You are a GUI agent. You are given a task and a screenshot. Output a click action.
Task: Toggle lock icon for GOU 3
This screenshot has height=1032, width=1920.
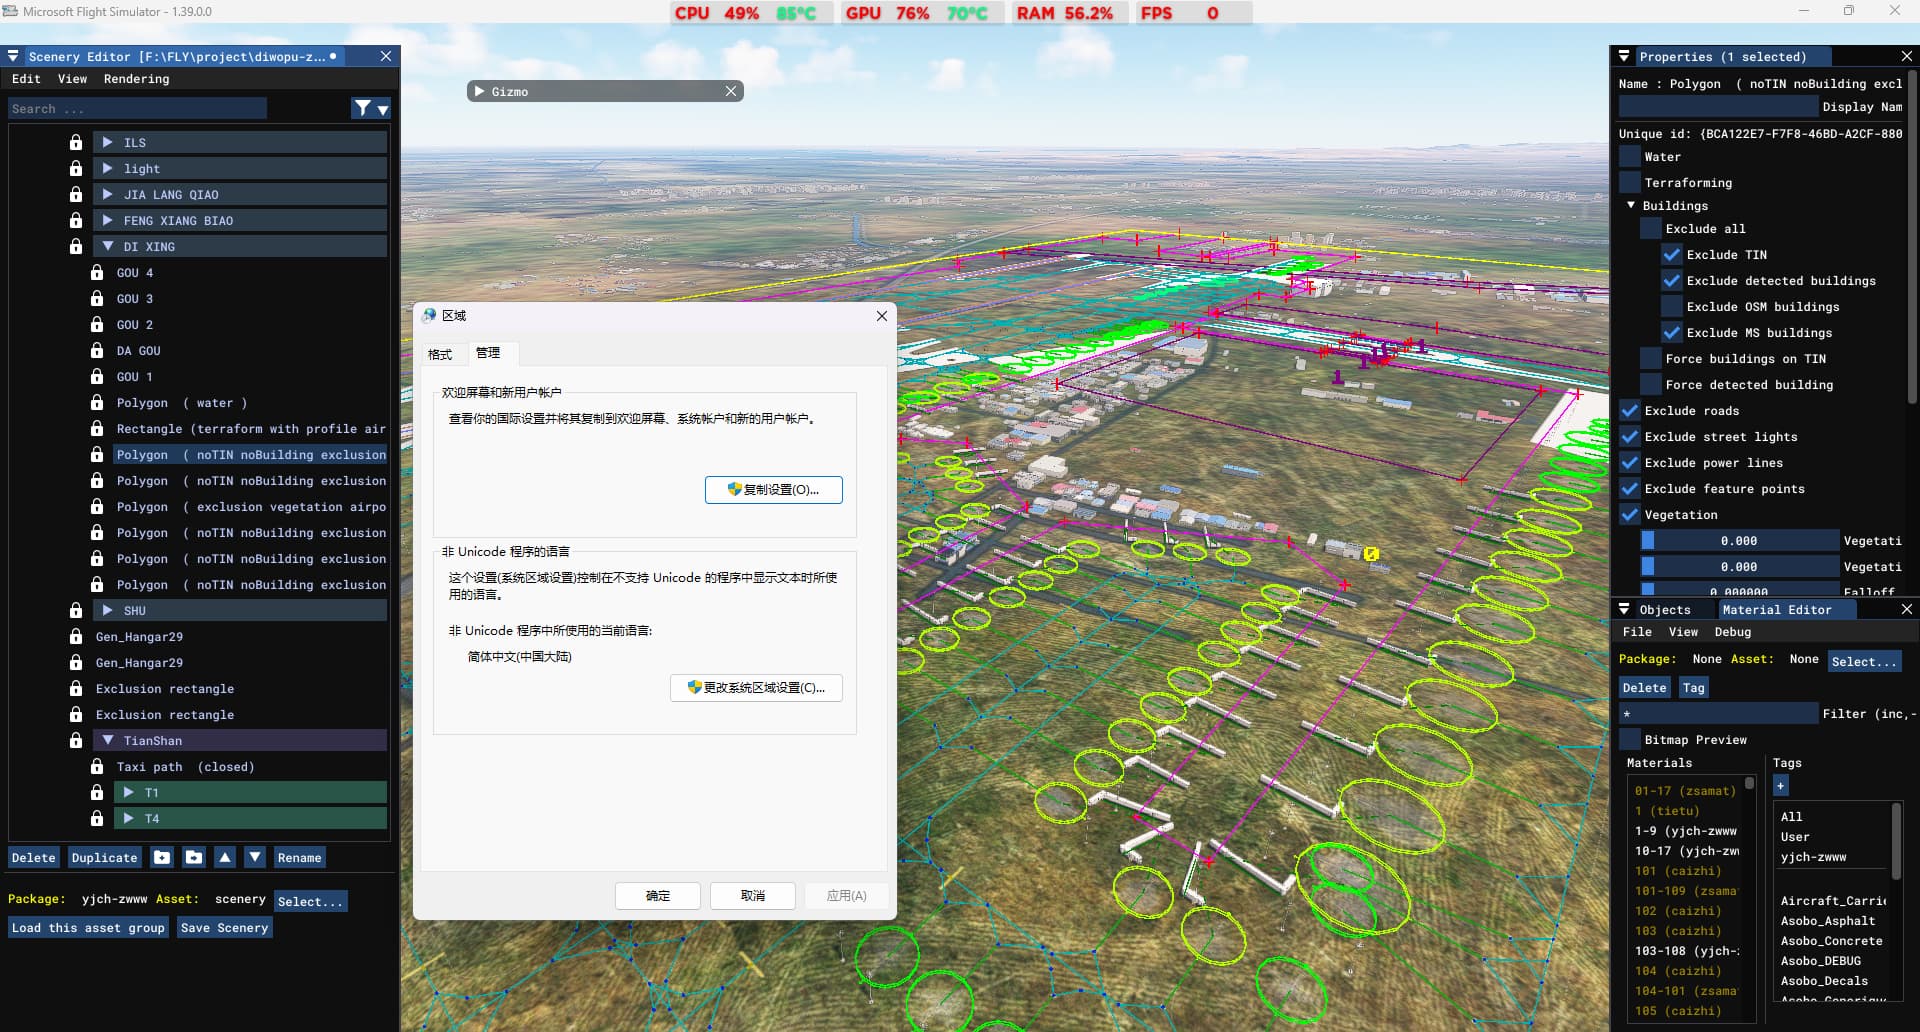[x=97, y=299]
